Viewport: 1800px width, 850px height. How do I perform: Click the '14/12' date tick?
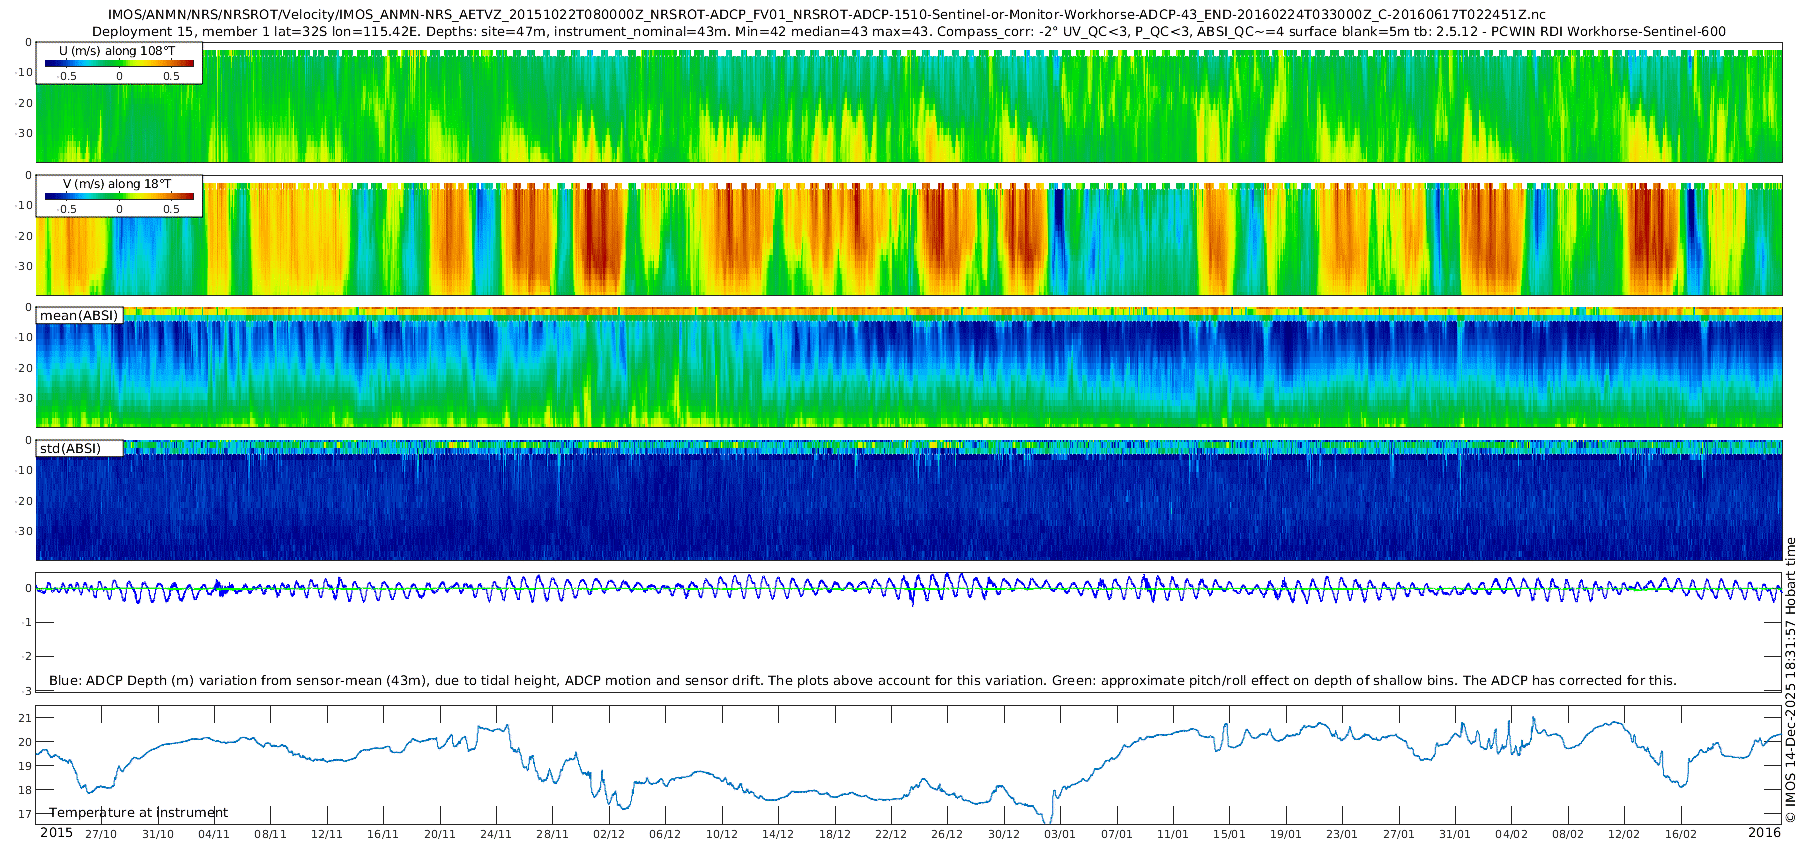pos(778,835)
